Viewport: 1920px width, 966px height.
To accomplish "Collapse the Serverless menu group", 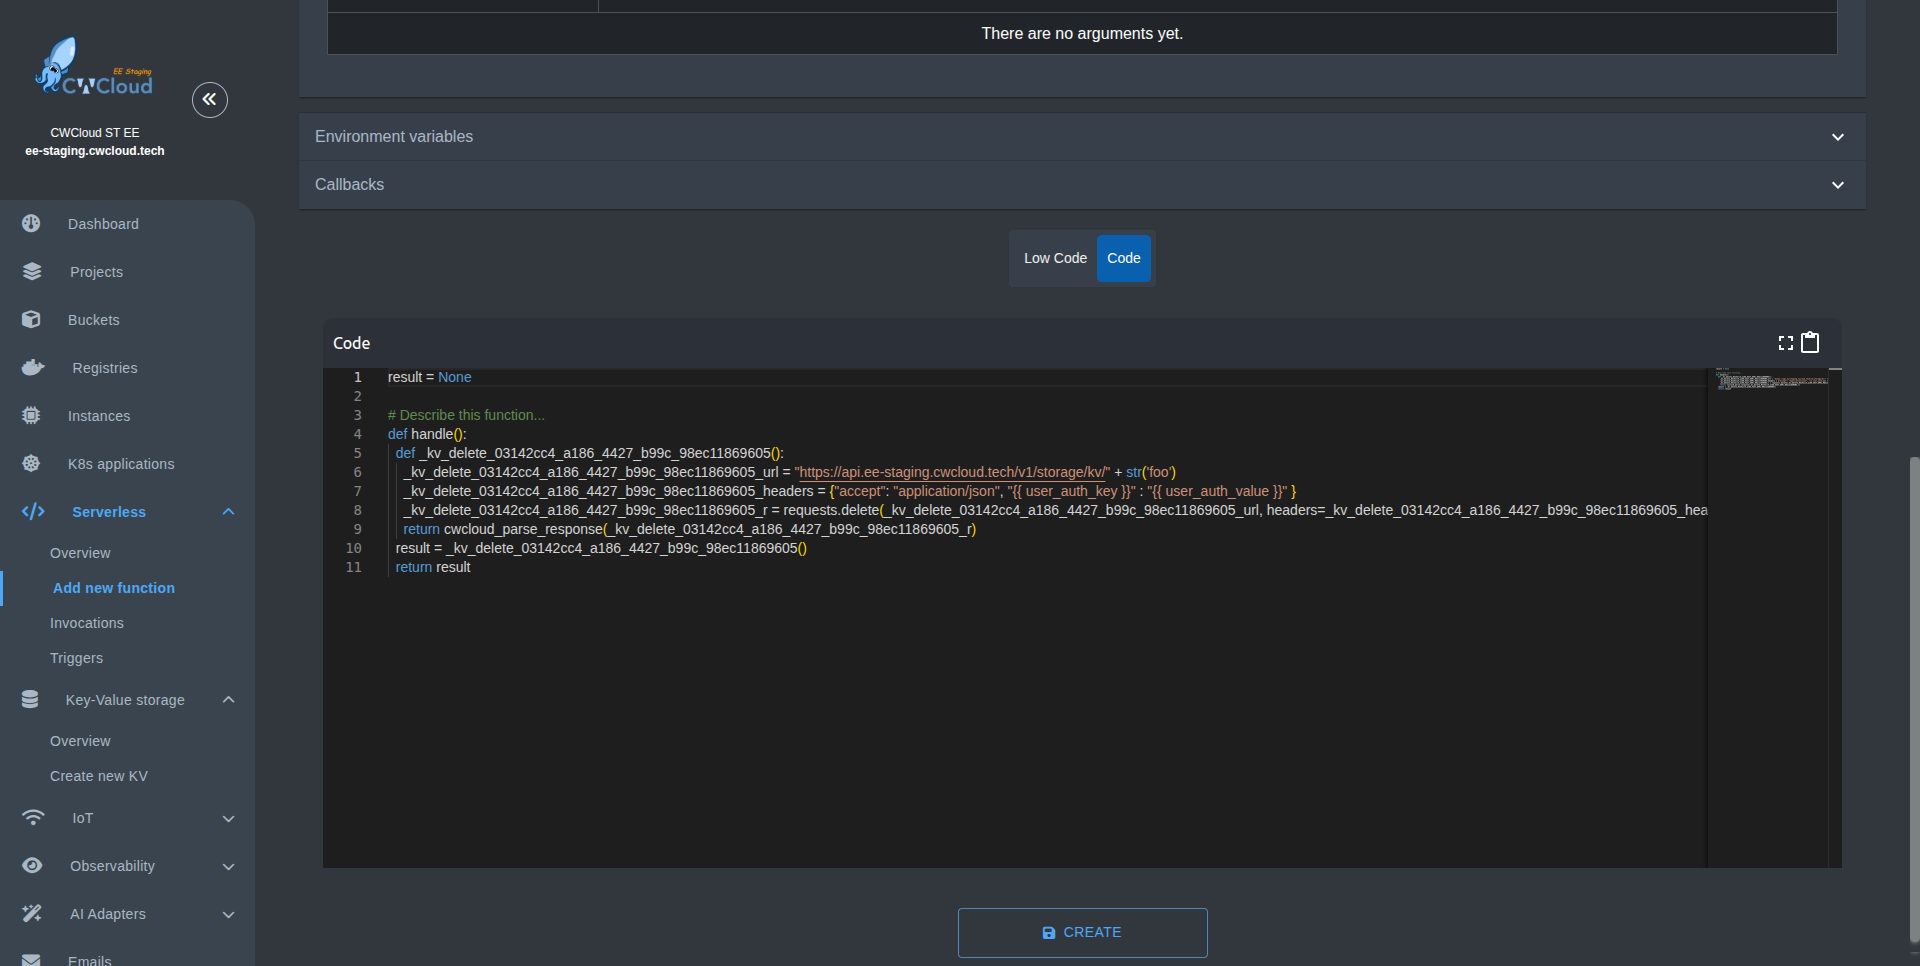I will (228, 512).
